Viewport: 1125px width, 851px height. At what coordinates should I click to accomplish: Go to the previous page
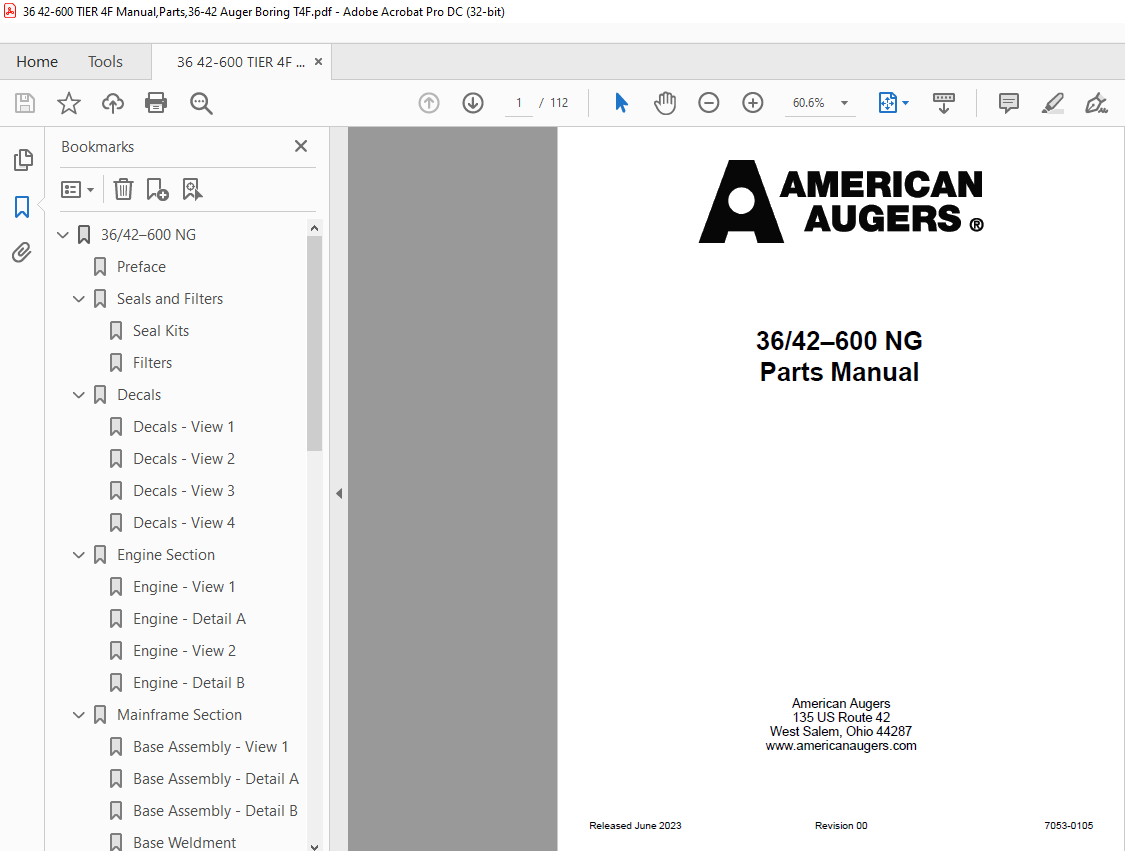point(429,103)
